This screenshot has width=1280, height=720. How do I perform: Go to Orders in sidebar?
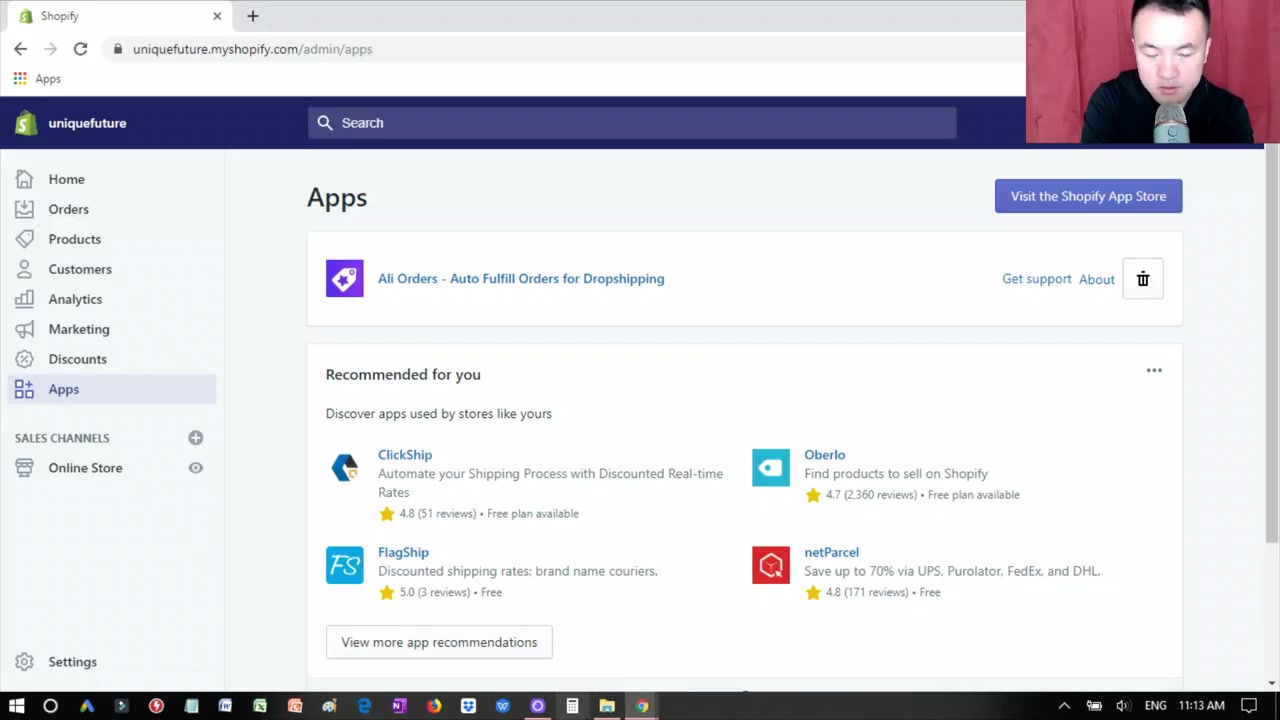[x=68, y=209]
